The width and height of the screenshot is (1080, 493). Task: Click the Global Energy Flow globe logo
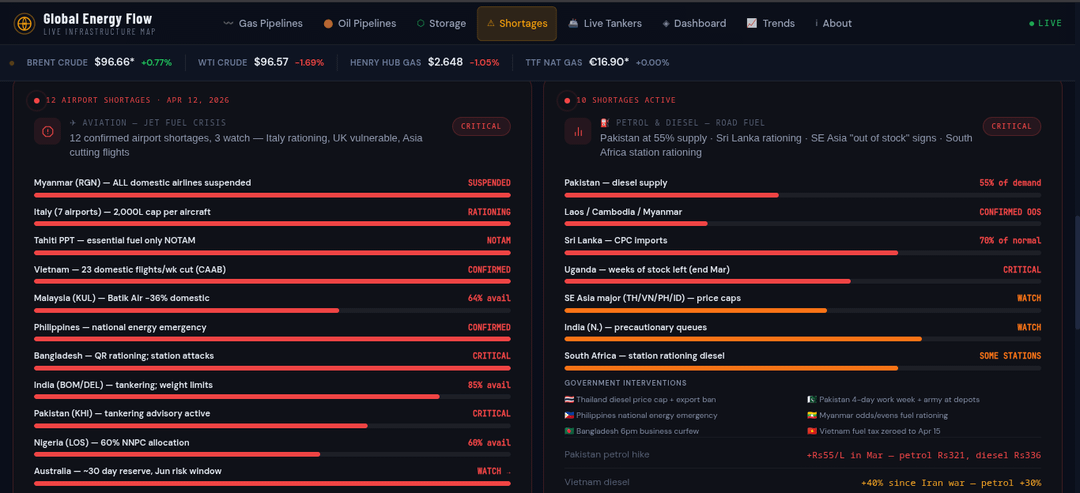24,23
